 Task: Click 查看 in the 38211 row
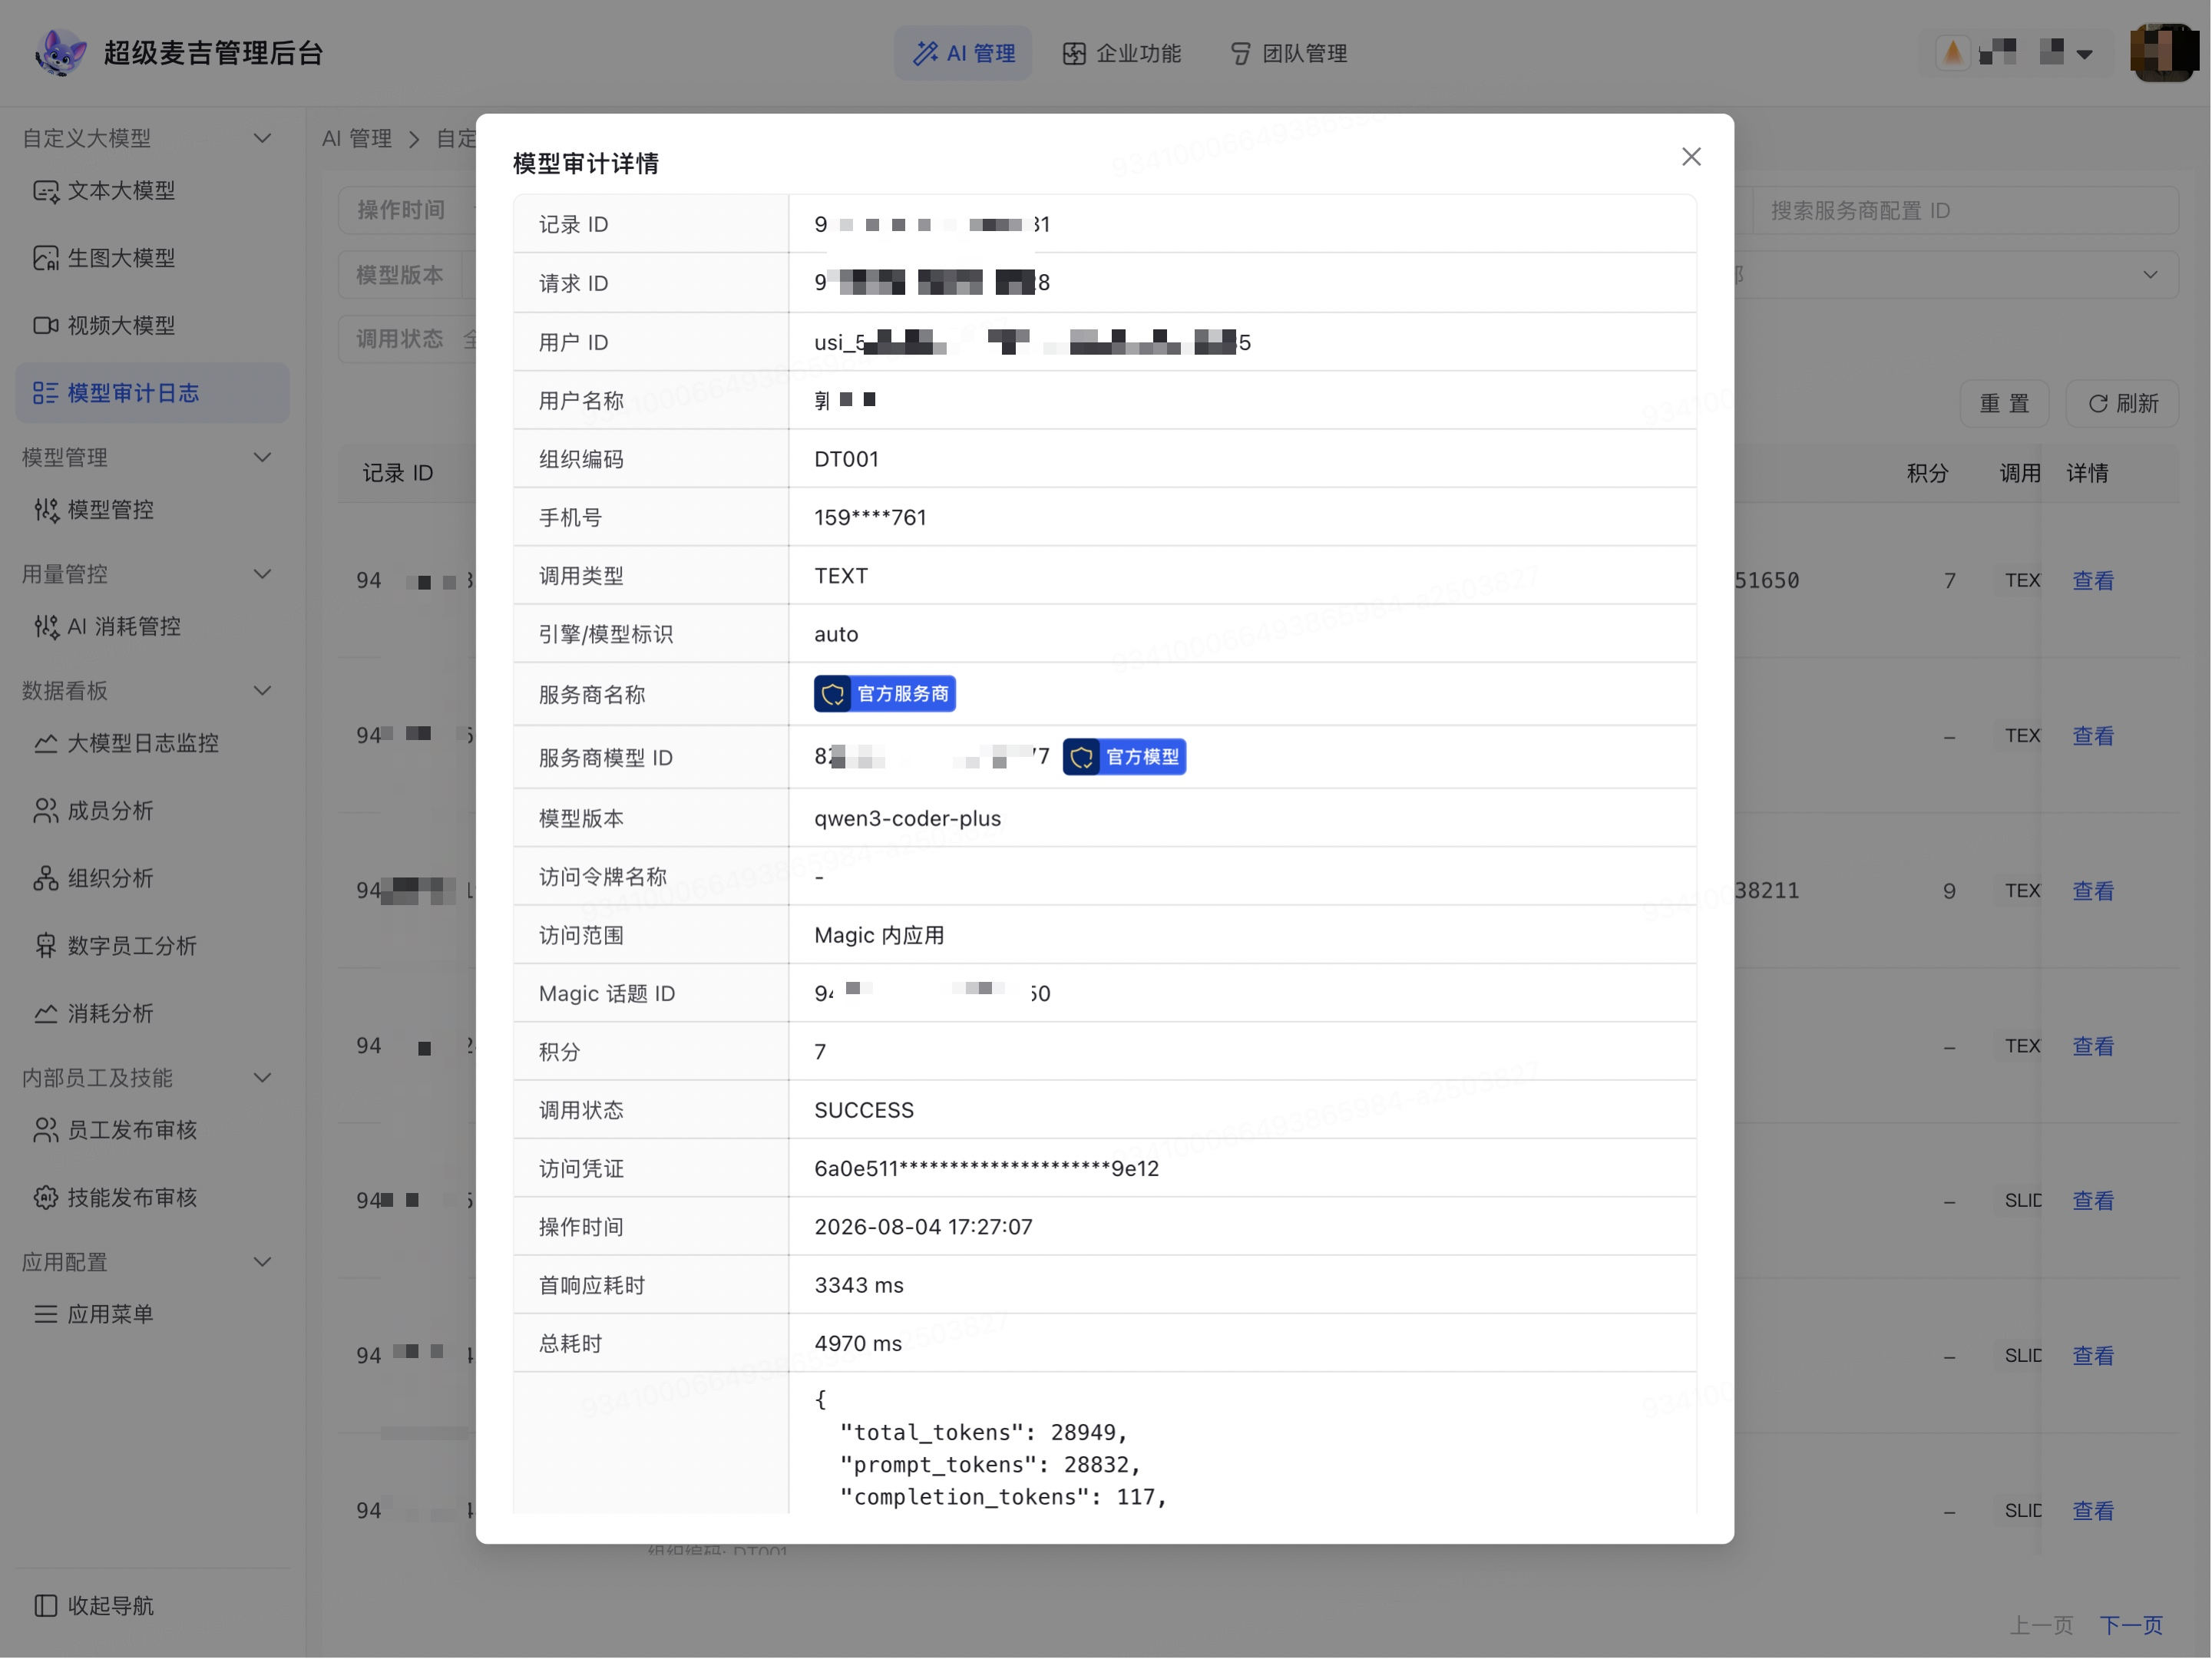click(x=2093, y=891)
